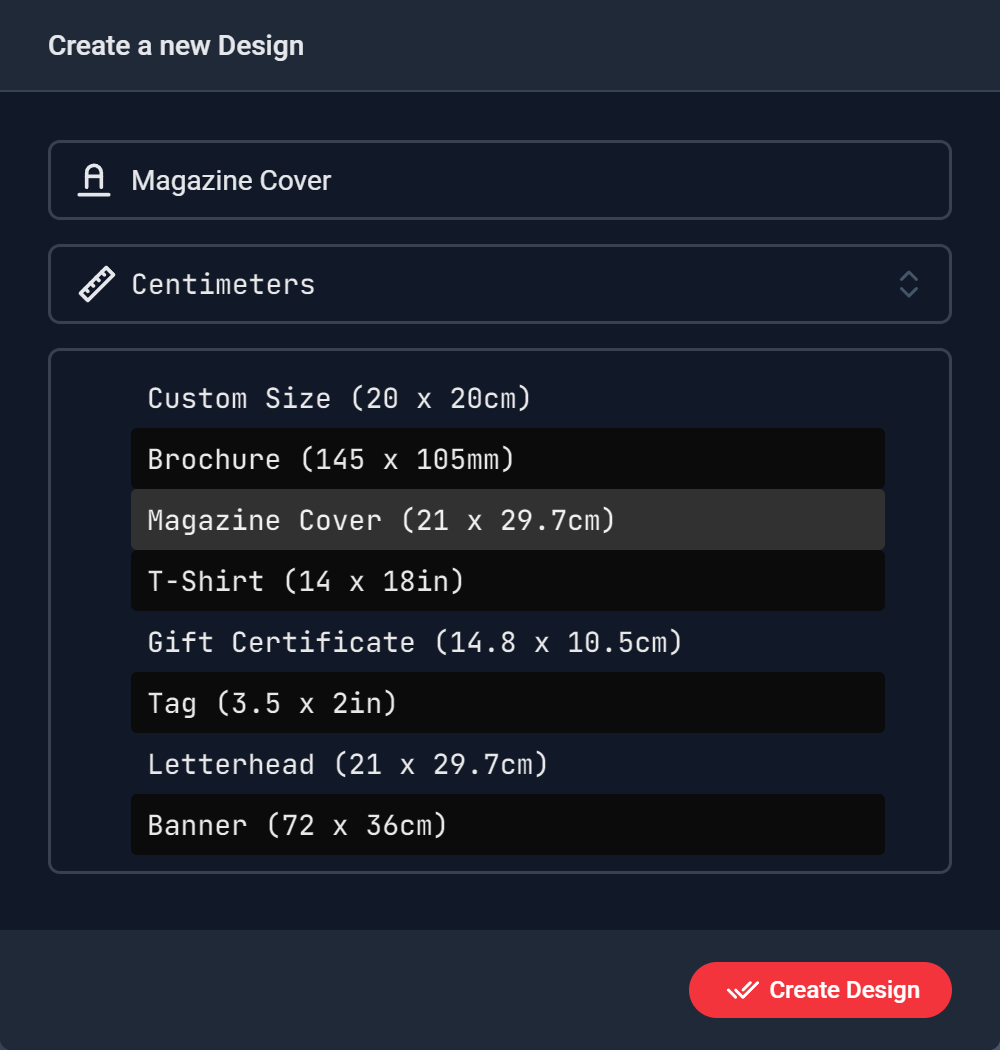Click the ruler icon beside Centimeters
This screenshot has height=1050, width=1000.
[x=96, y=284]
